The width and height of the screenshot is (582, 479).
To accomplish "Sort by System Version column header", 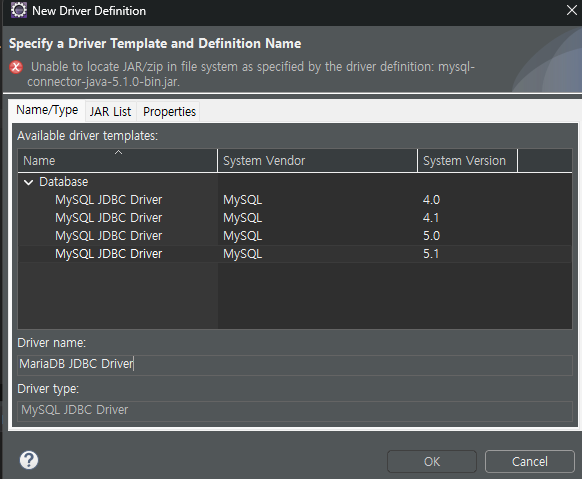I will tap(467, 161).
